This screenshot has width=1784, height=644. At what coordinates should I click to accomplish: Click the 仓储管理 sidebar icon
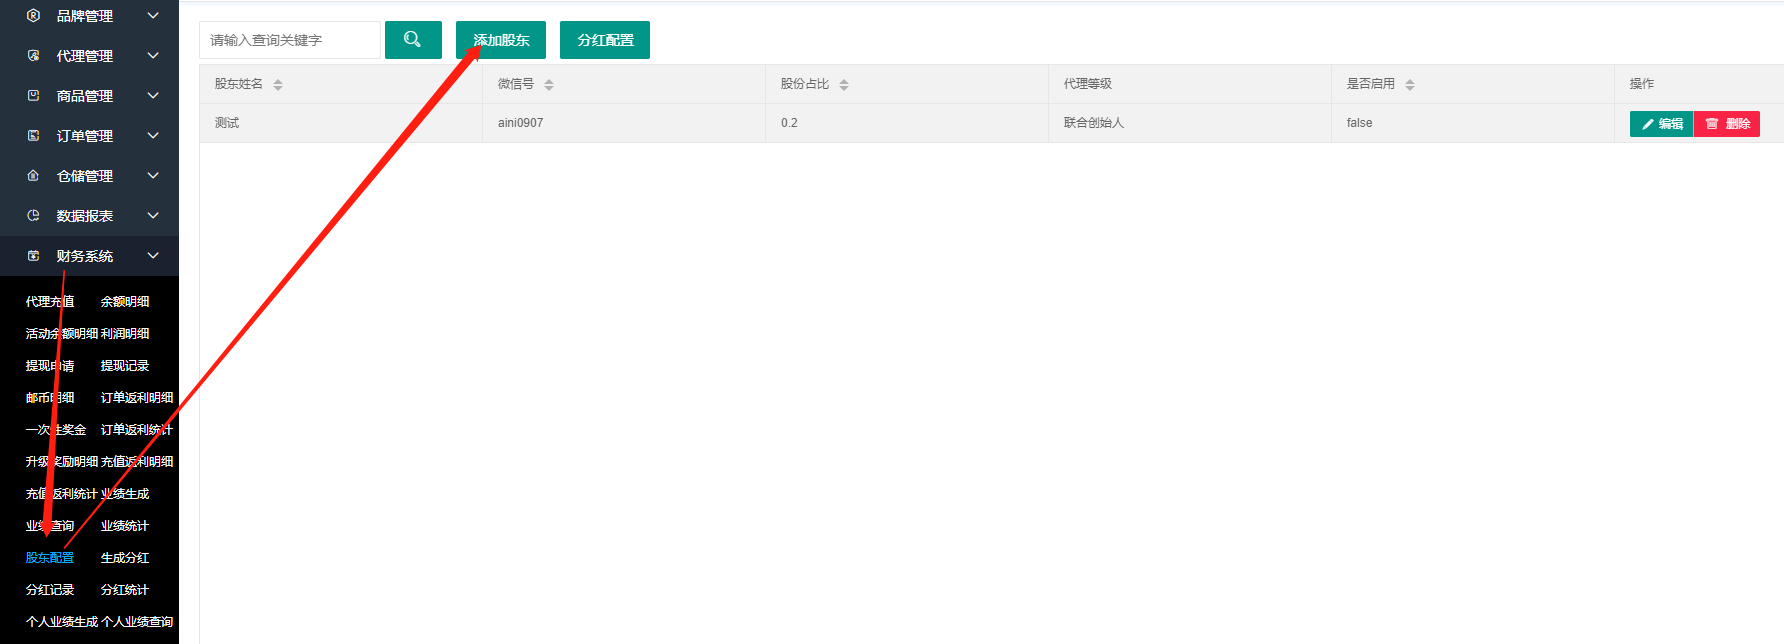(33, 176)
